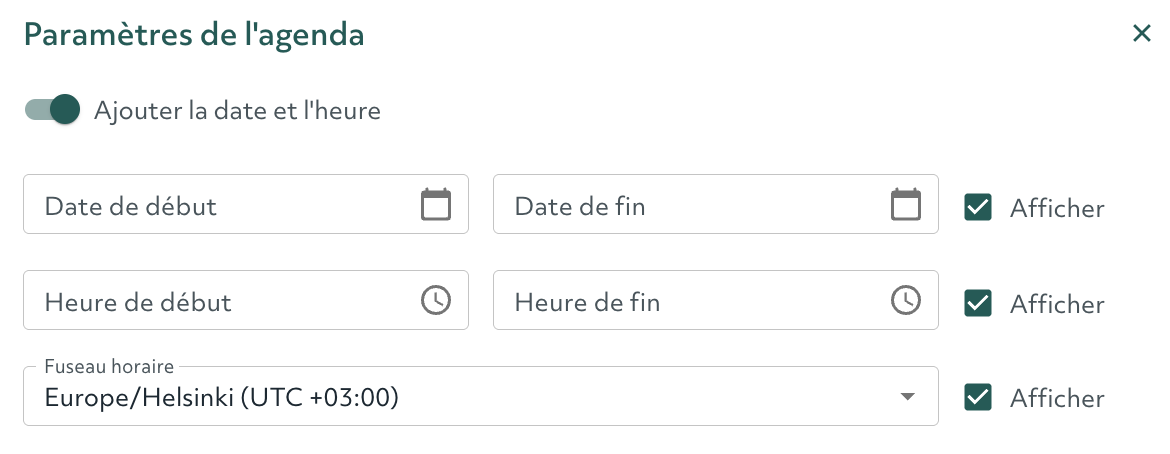Open the Europe/Helsinki (UTC +03:00) timezone selector
Image resolution: width=1170 pixels, height=454 pixels.
coord(481,397)
